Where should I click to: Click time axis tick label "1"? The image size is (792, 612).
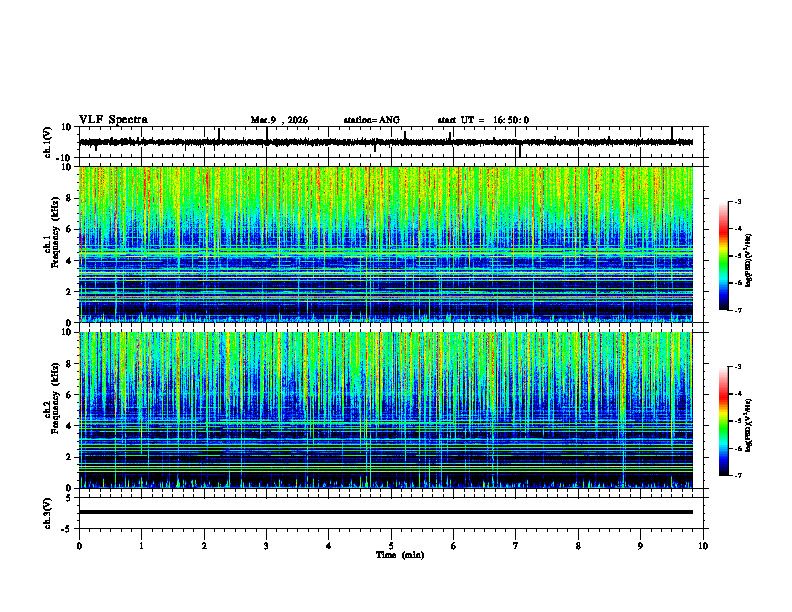click(142, 546)
